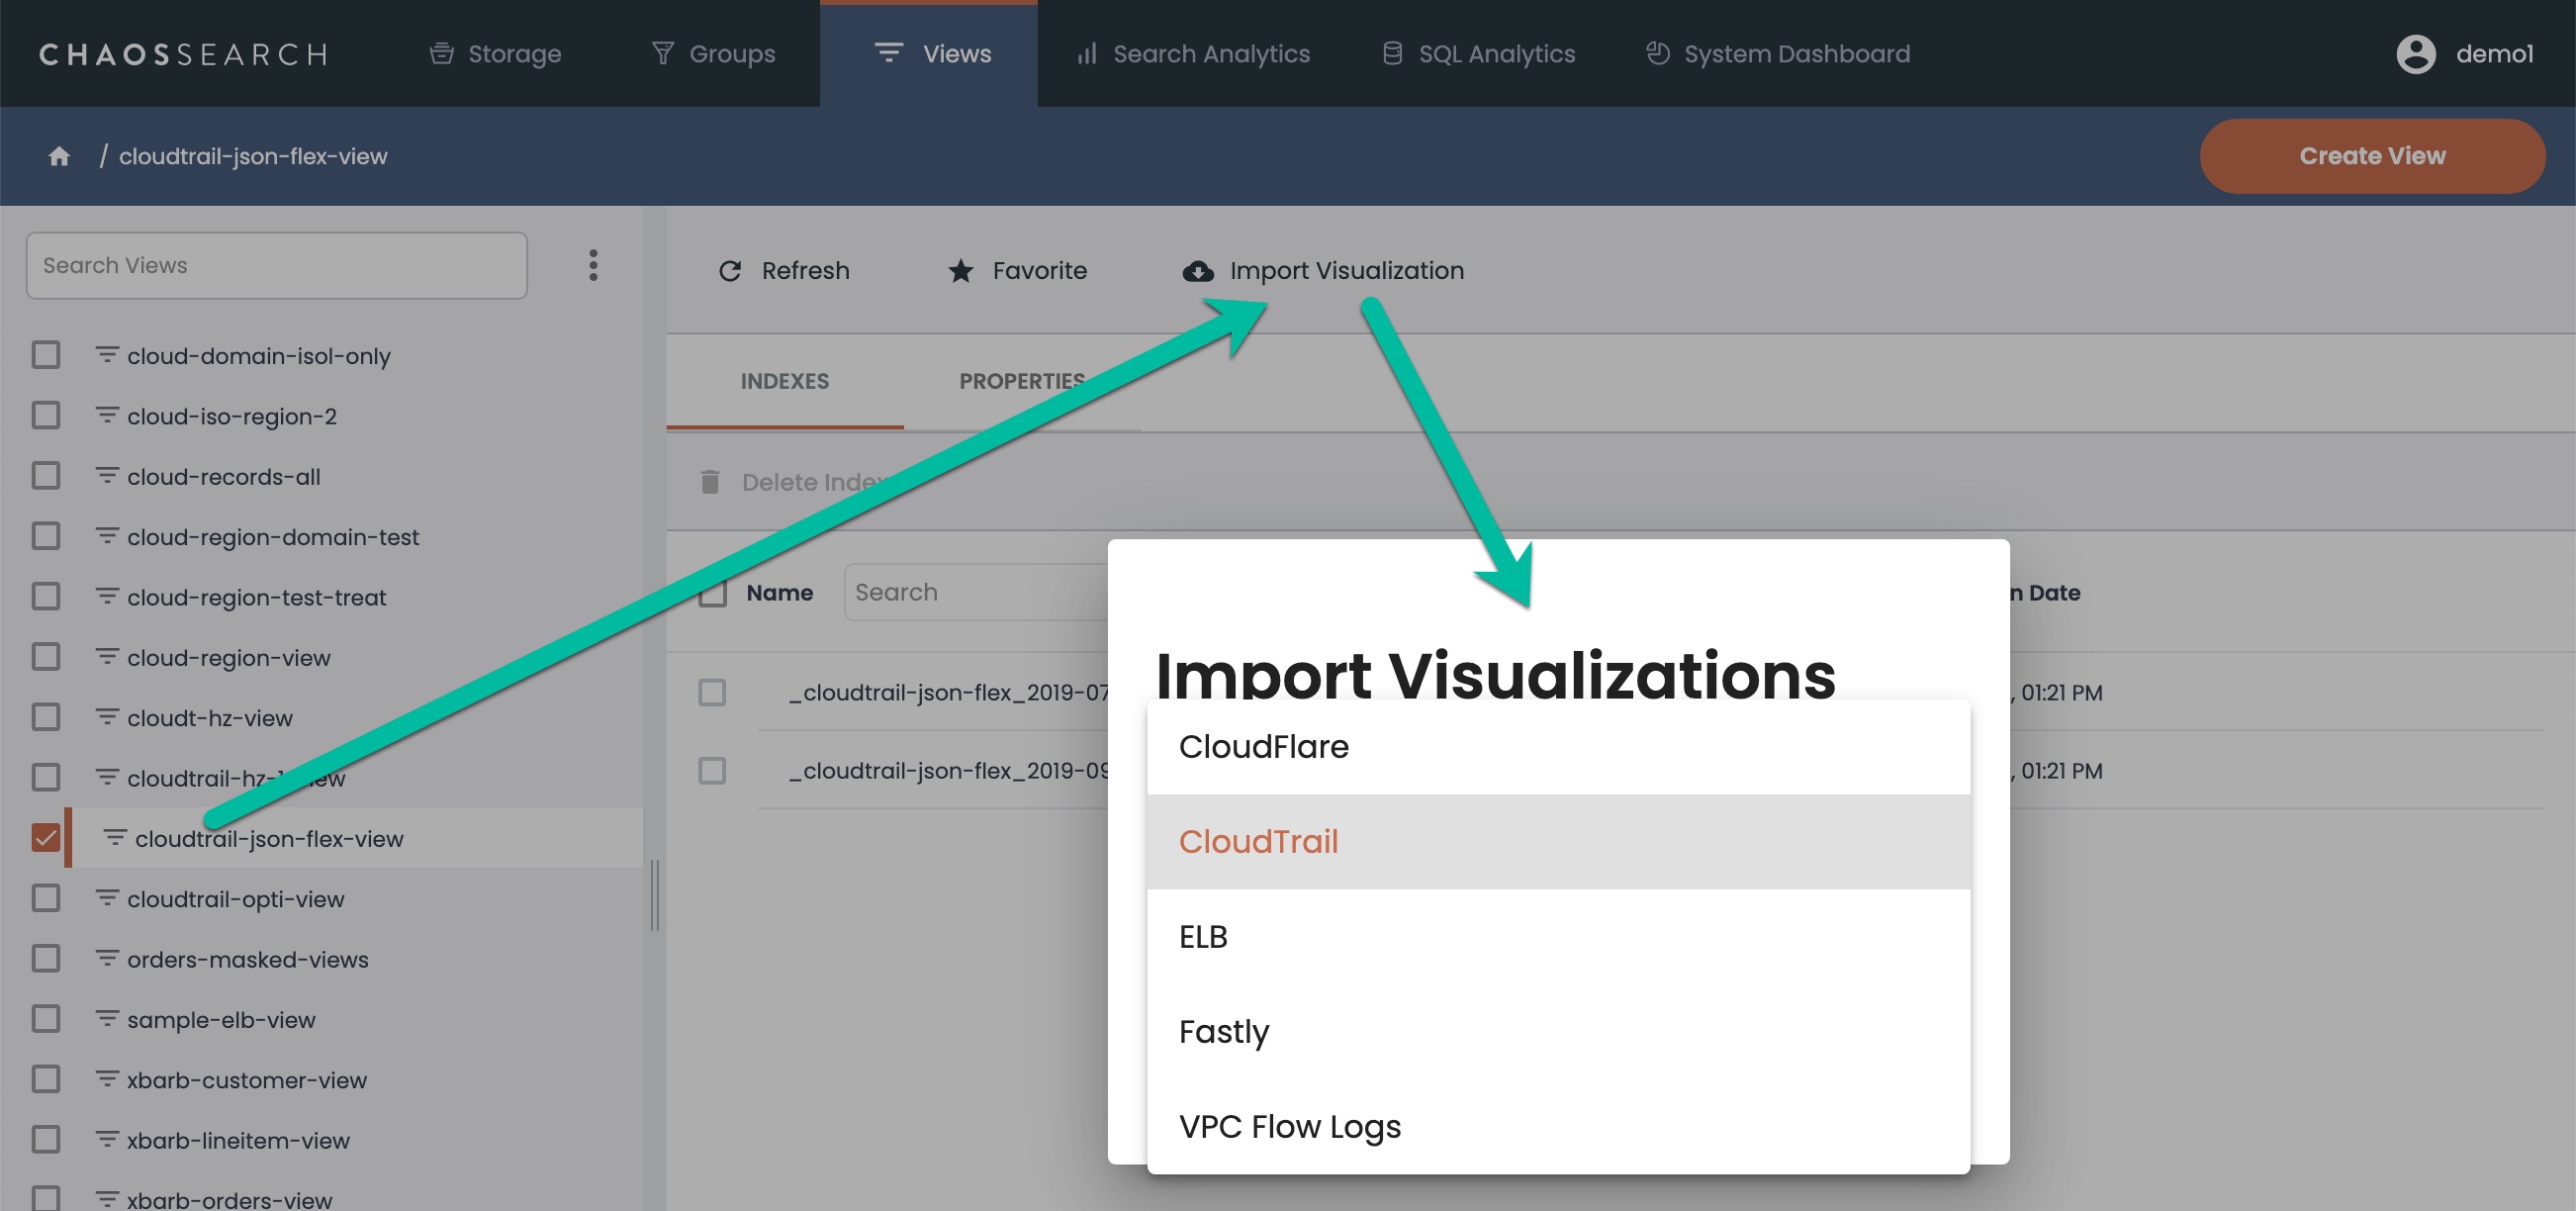Click the Create View button
Image resolution: width=2576 pixels, height=1211 pixels.
[x=2371, y=156]
